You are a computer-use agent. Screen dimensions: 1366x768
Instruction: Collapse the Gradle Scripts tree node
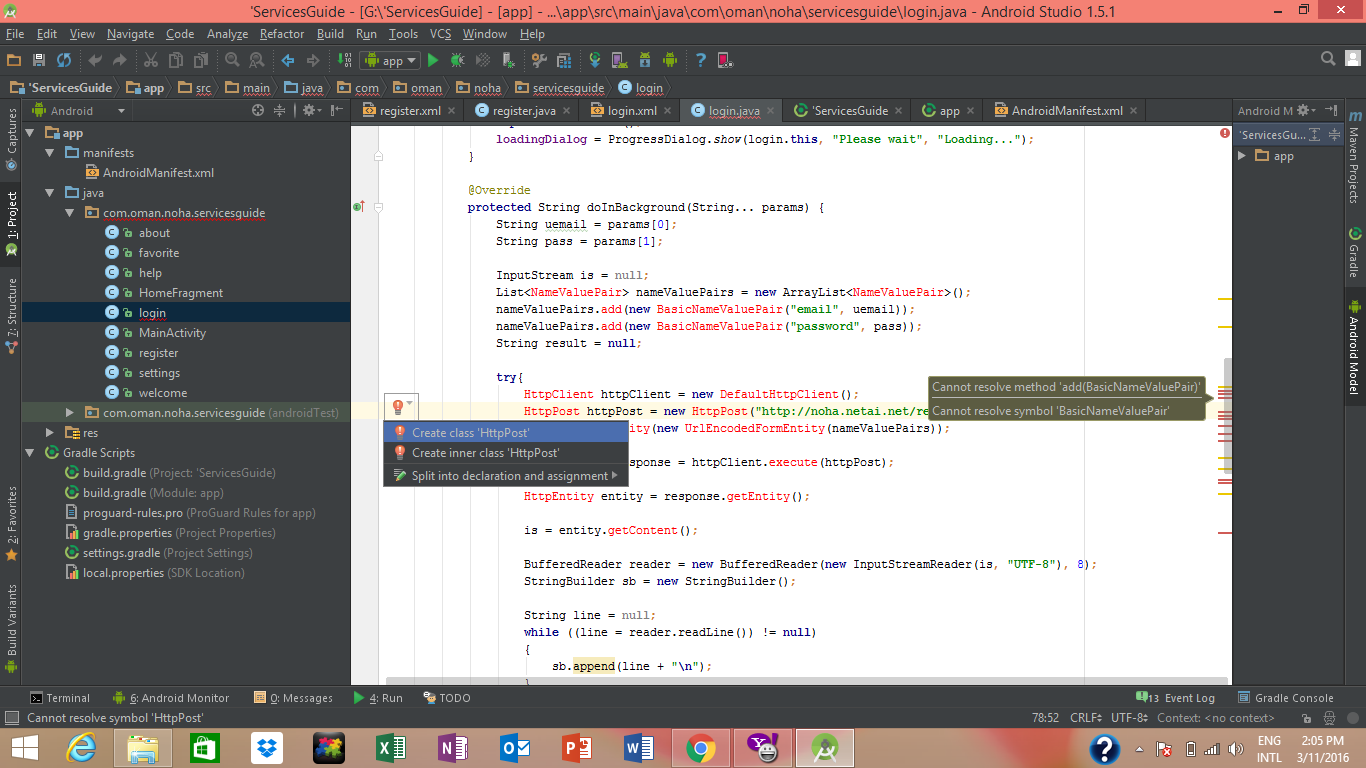(x=30, y=453)
